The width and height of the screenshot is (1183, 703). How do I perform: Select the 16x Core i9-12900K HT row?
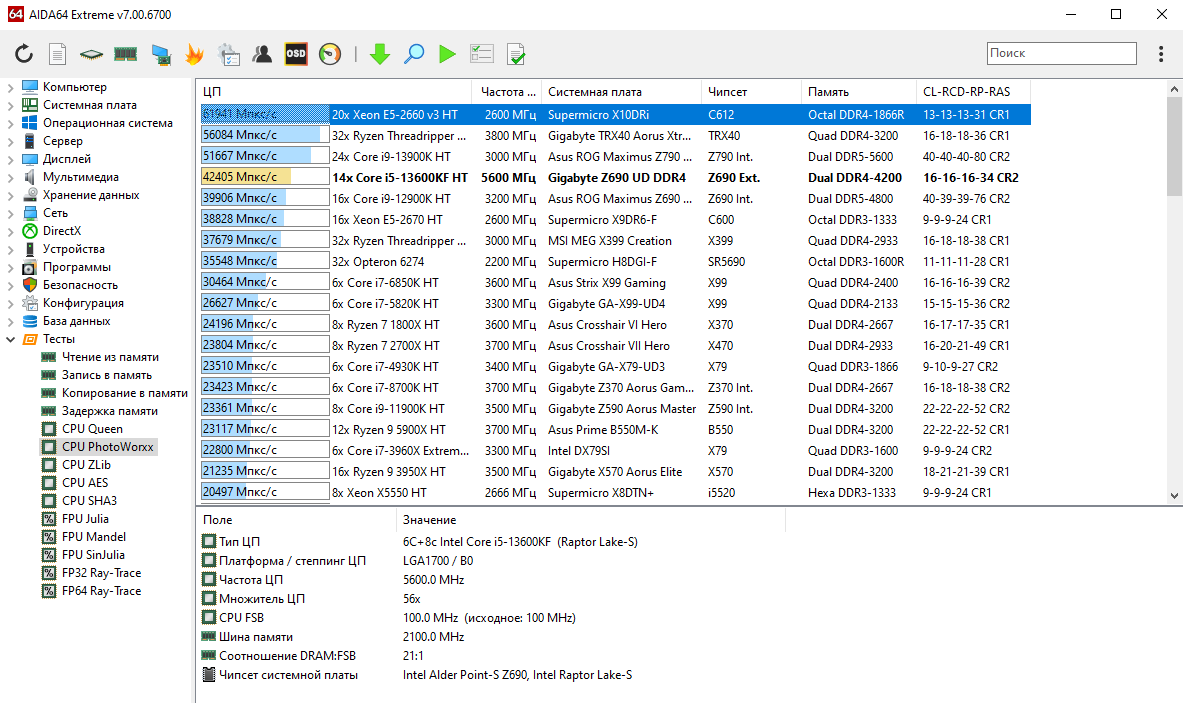pos(614,198)
